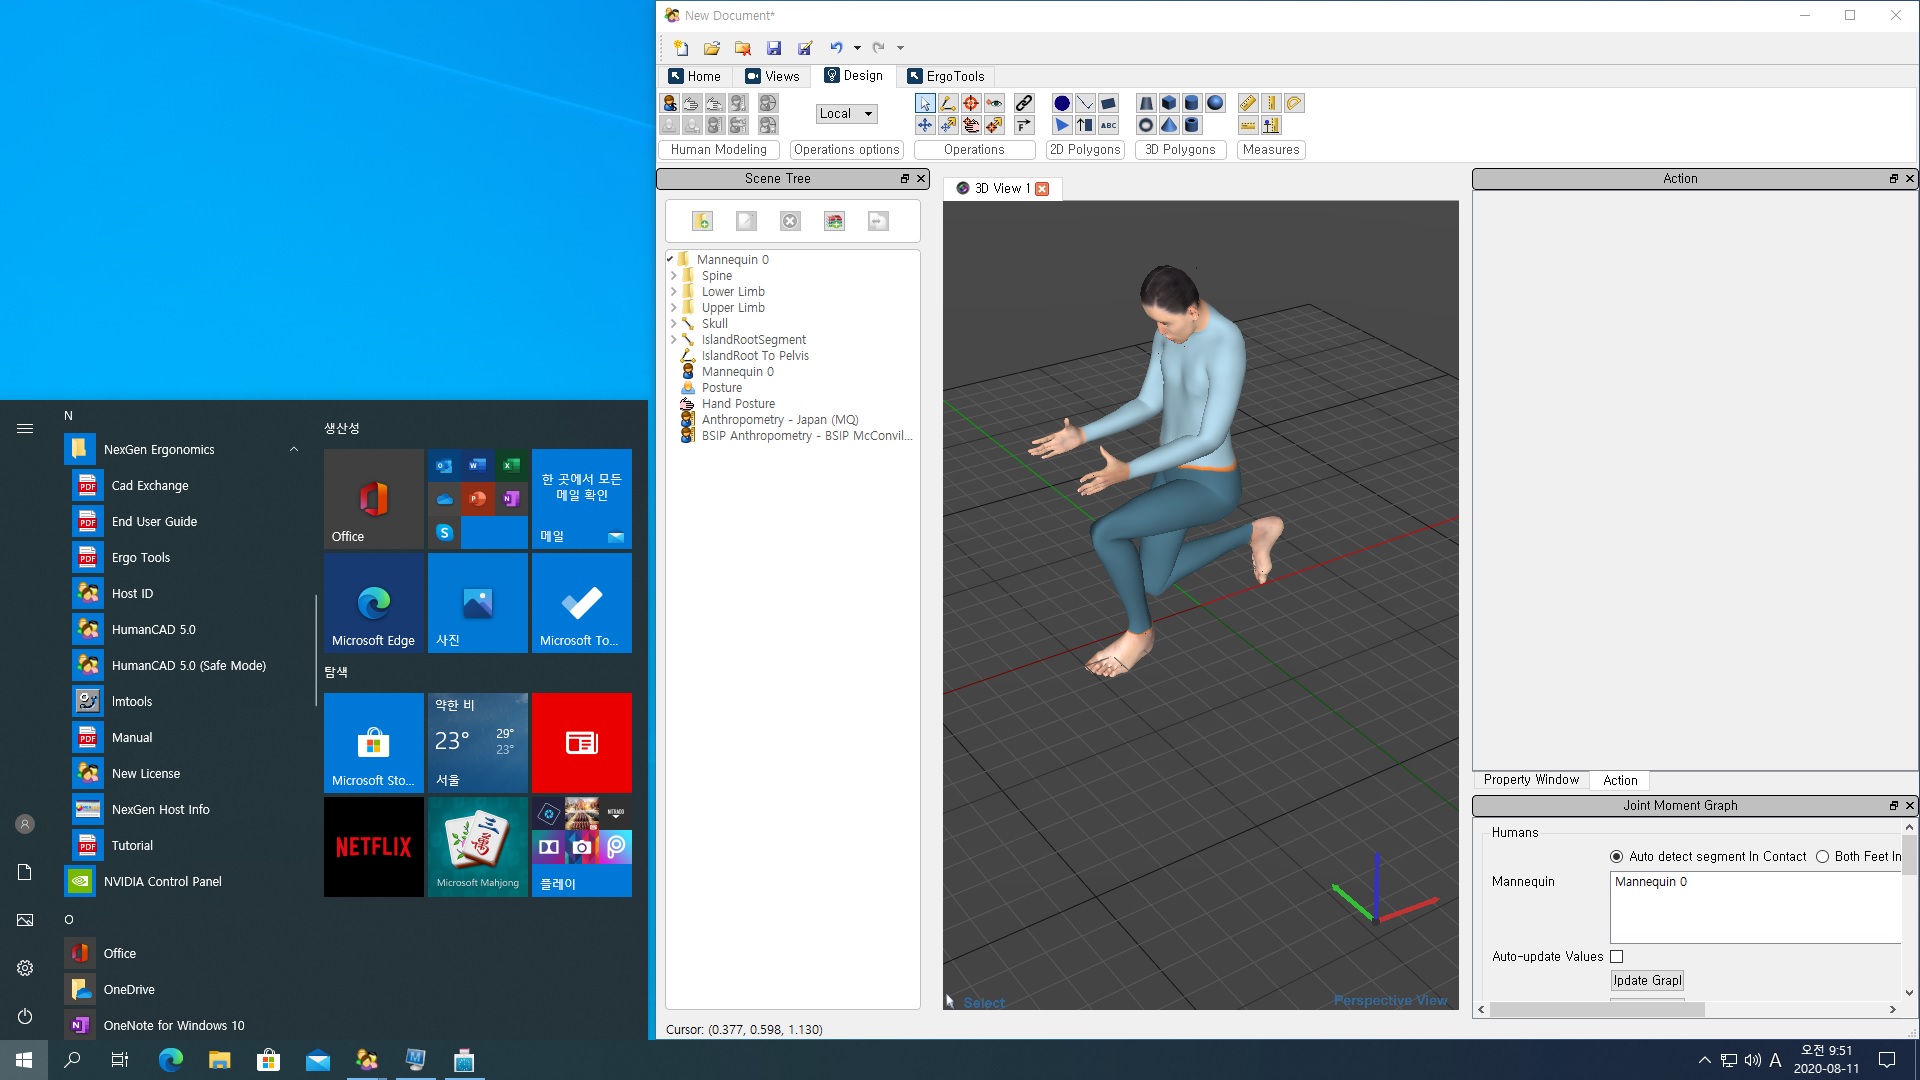Click the Undo button in toolbar
The width and height of the screenshot is (1920, 1080).
(x=836, y=47)
